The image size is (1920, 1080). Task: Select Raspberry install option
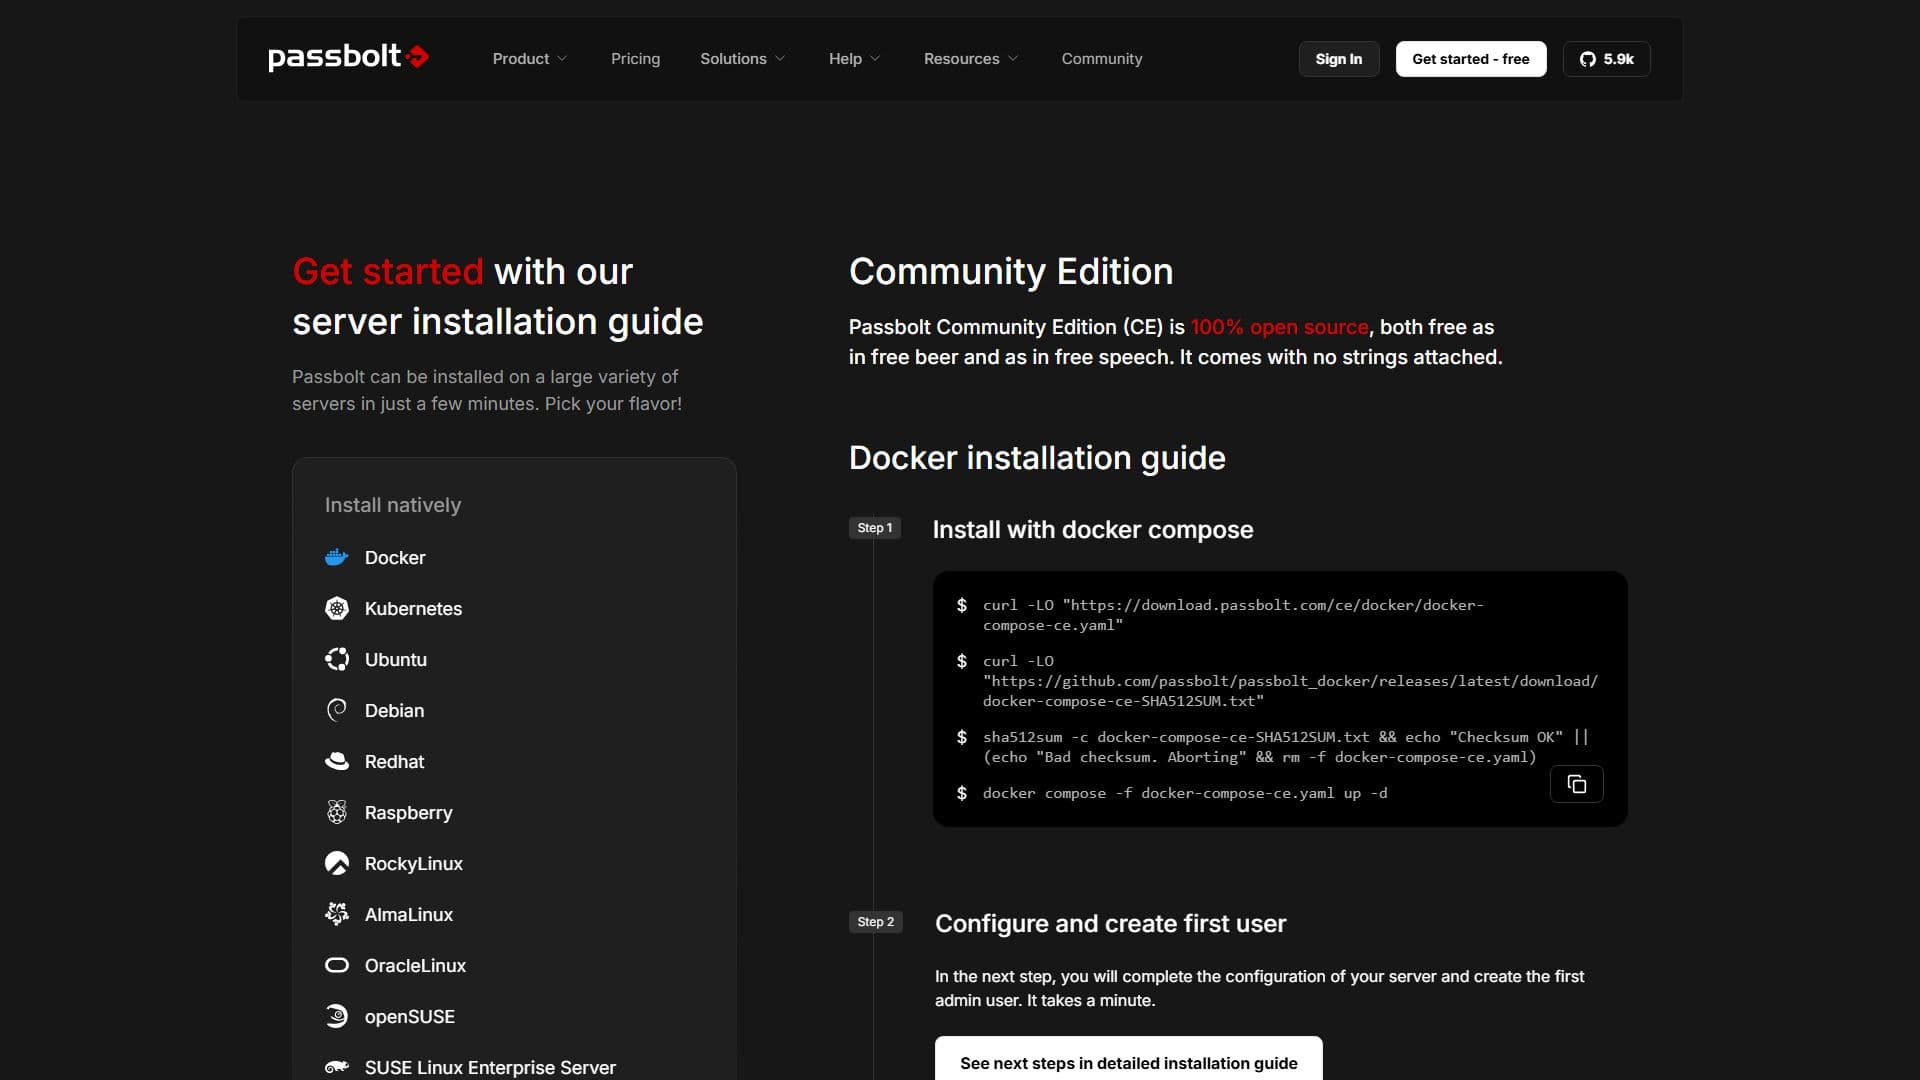[x=408, y=813]
